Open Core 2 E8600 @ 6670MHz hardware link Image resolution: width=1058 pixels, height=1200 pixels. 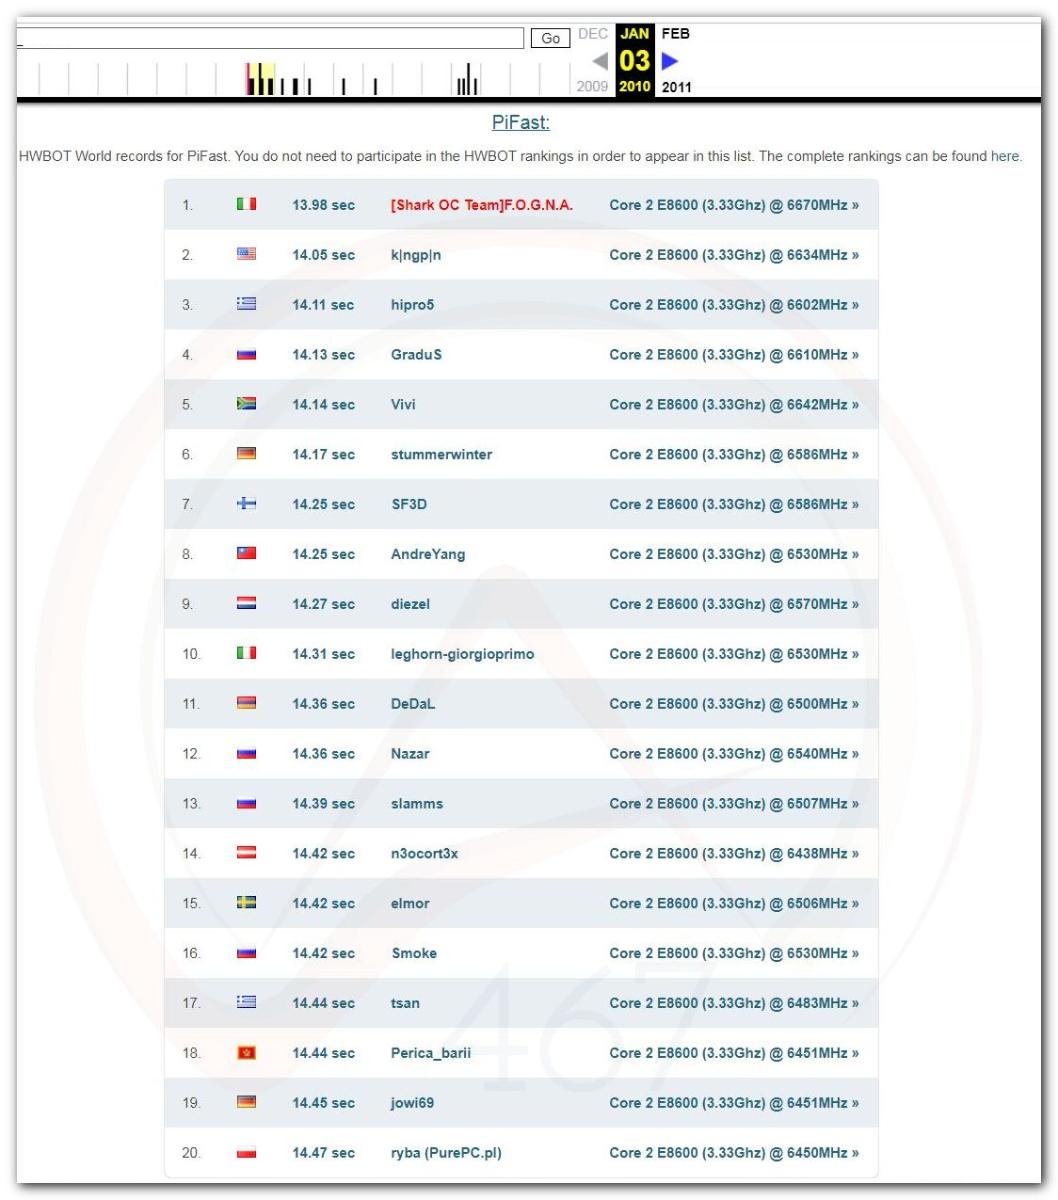[734, 205]
